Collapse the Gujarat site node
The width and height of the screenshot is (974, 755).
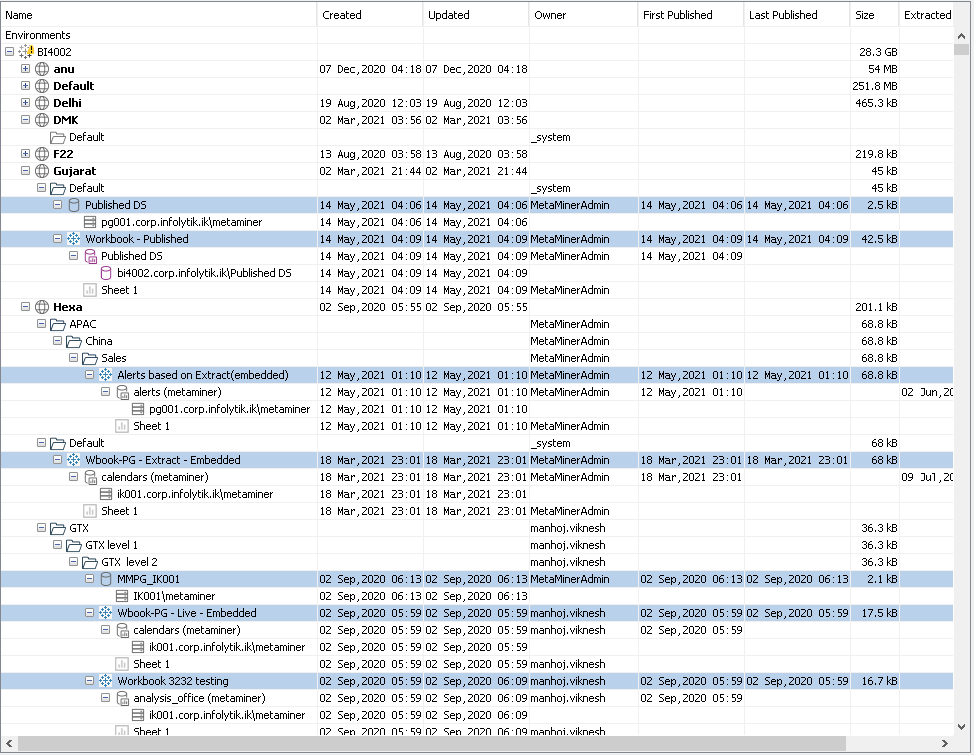[25, 170]
